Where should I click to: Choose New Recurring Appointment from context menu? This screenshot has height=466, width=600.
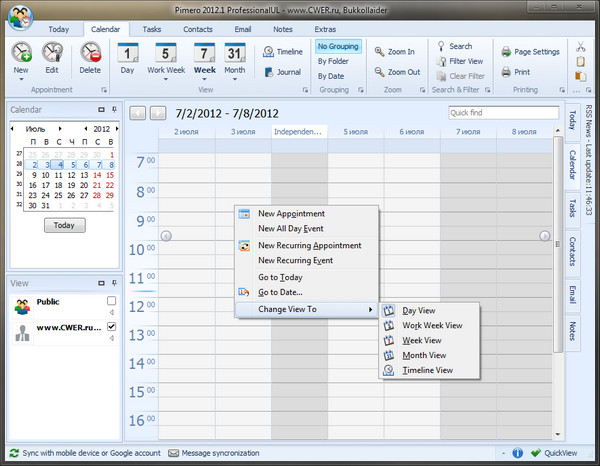click(309, 245)
